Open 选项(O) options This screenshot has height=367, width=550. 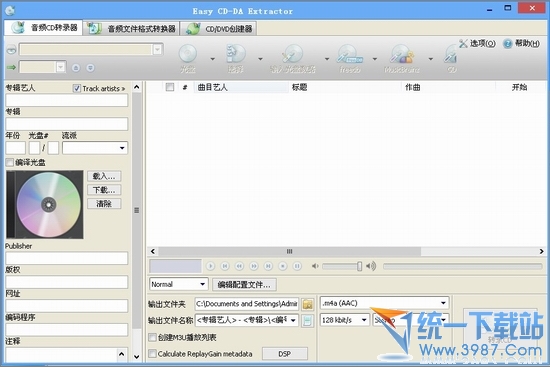477,44
